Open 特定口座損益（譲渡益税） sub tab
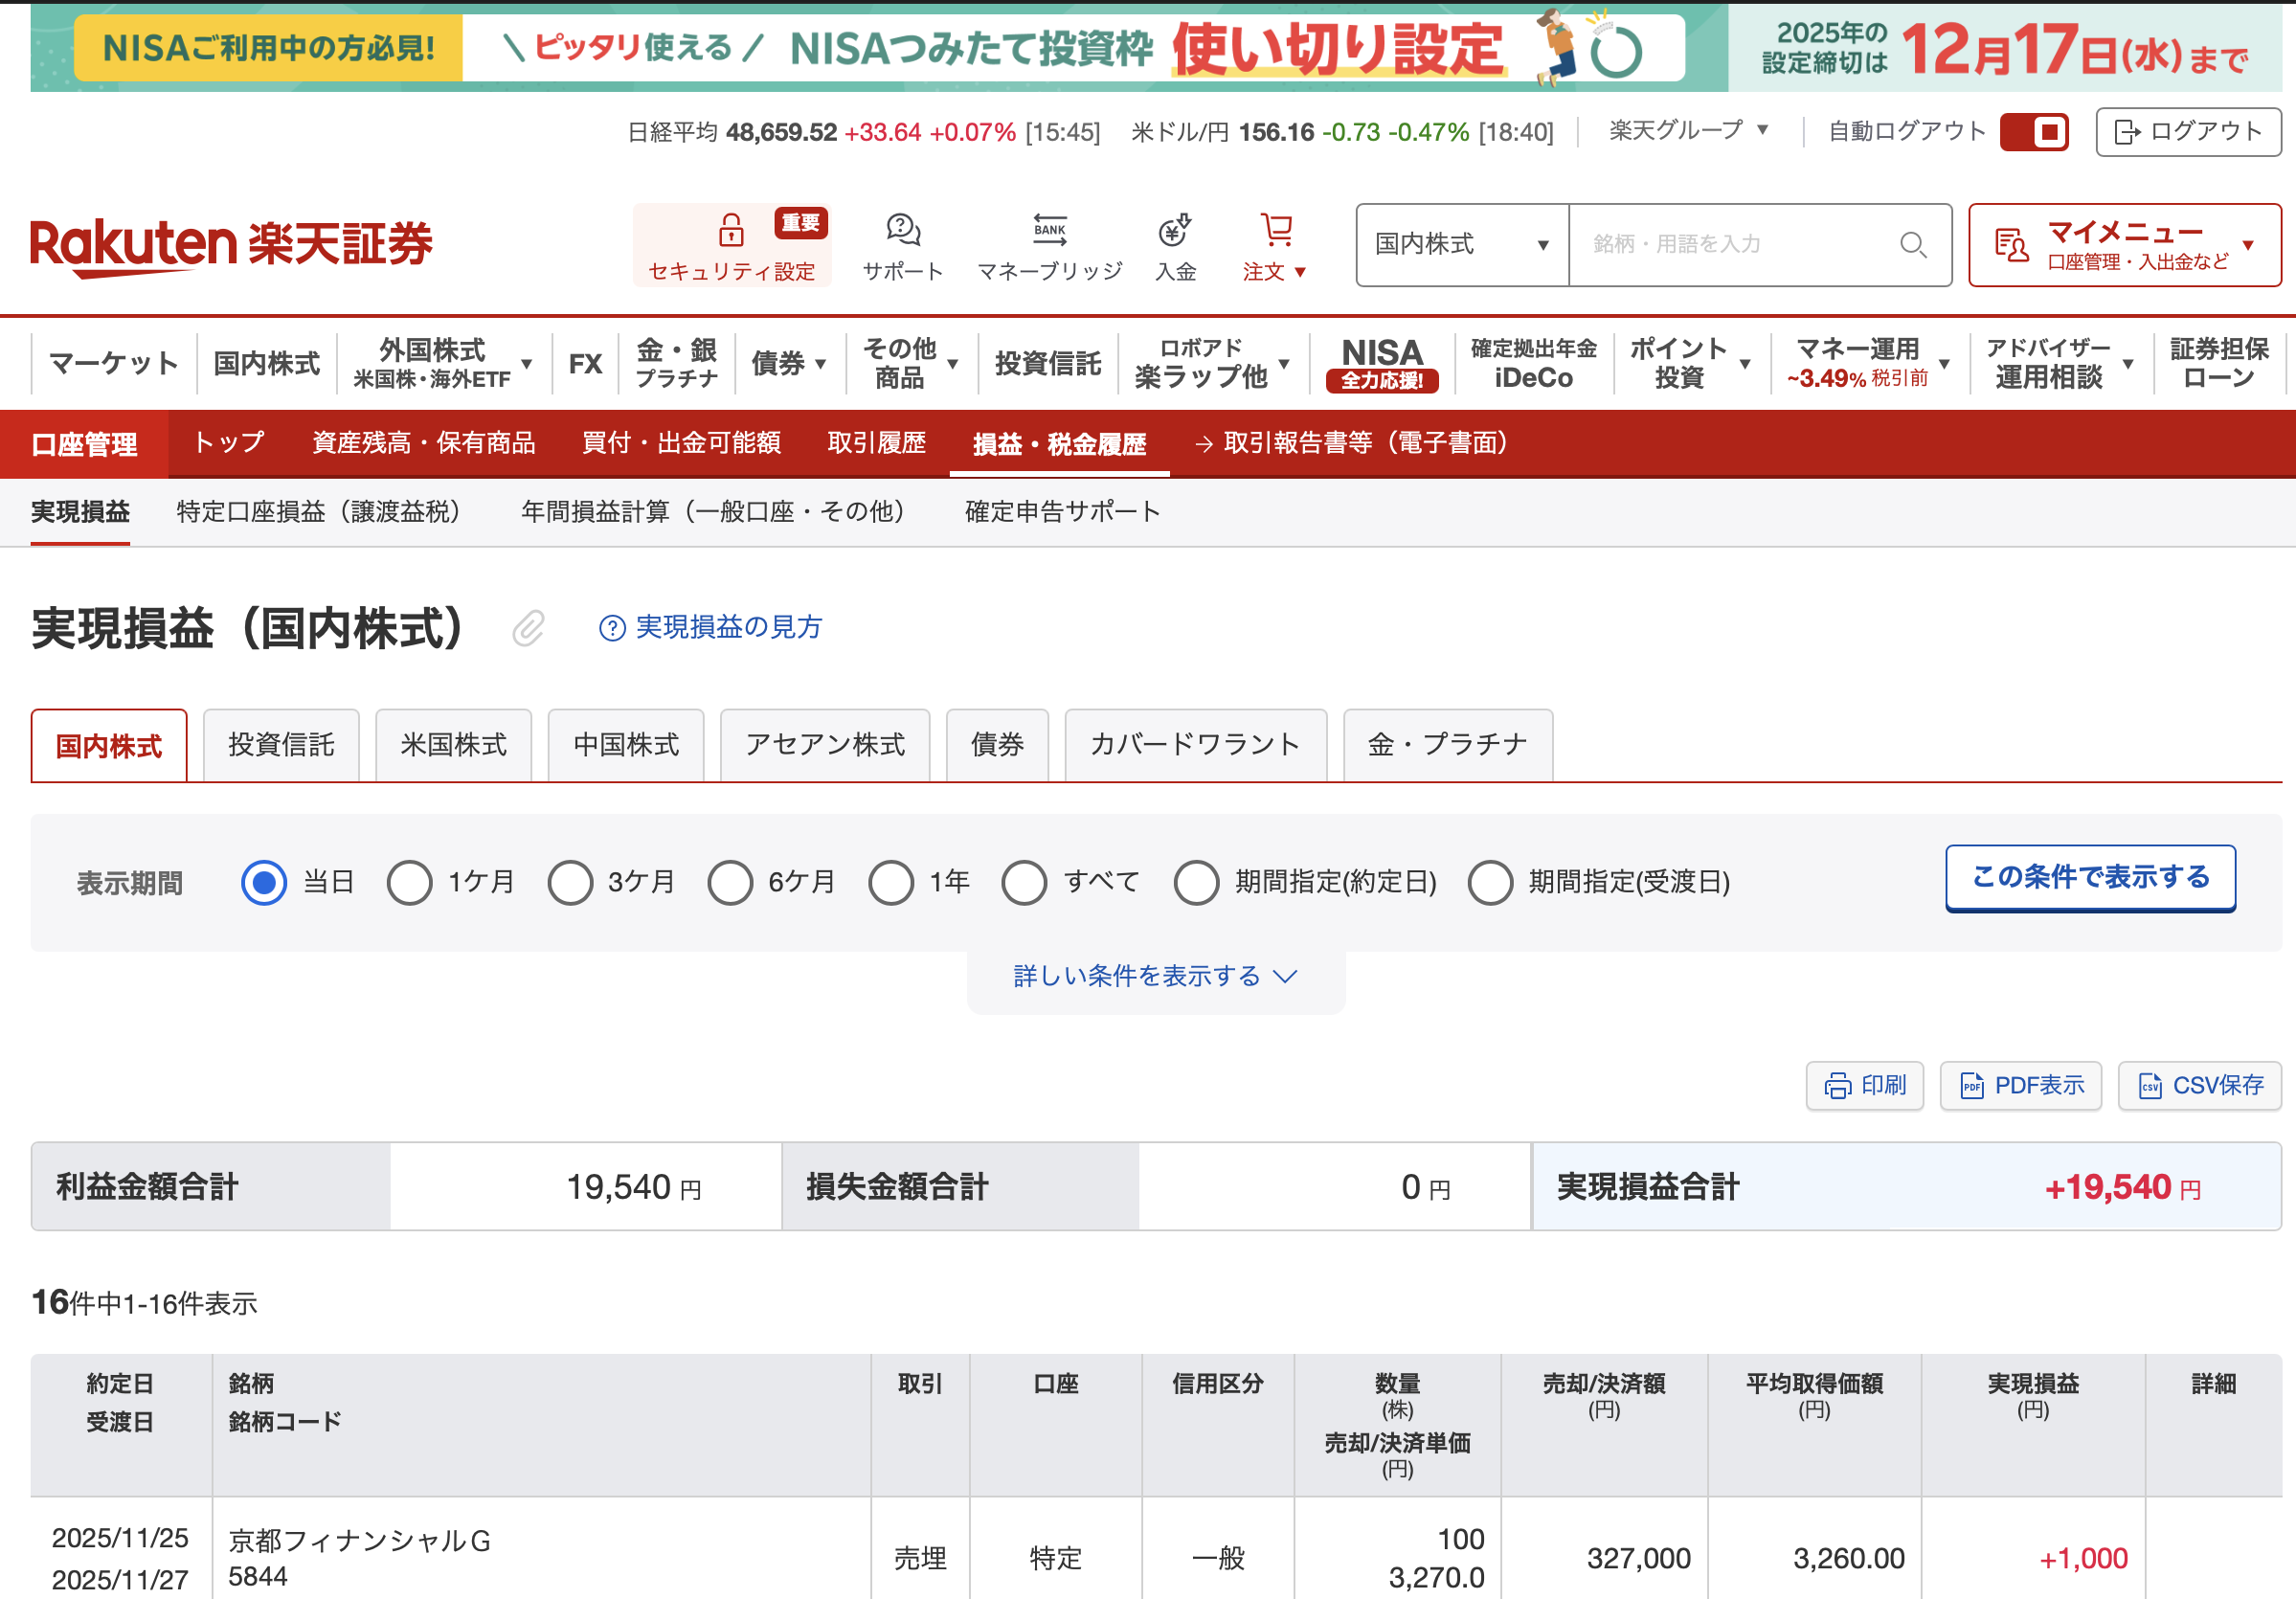2296x1599 pixels. (318, 512)
